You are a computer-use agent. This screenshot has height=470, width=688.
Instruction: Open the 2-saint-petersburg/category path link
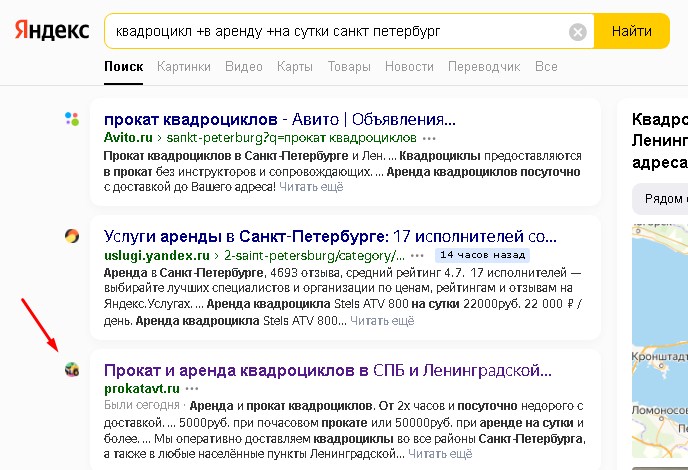click(314, 255)
